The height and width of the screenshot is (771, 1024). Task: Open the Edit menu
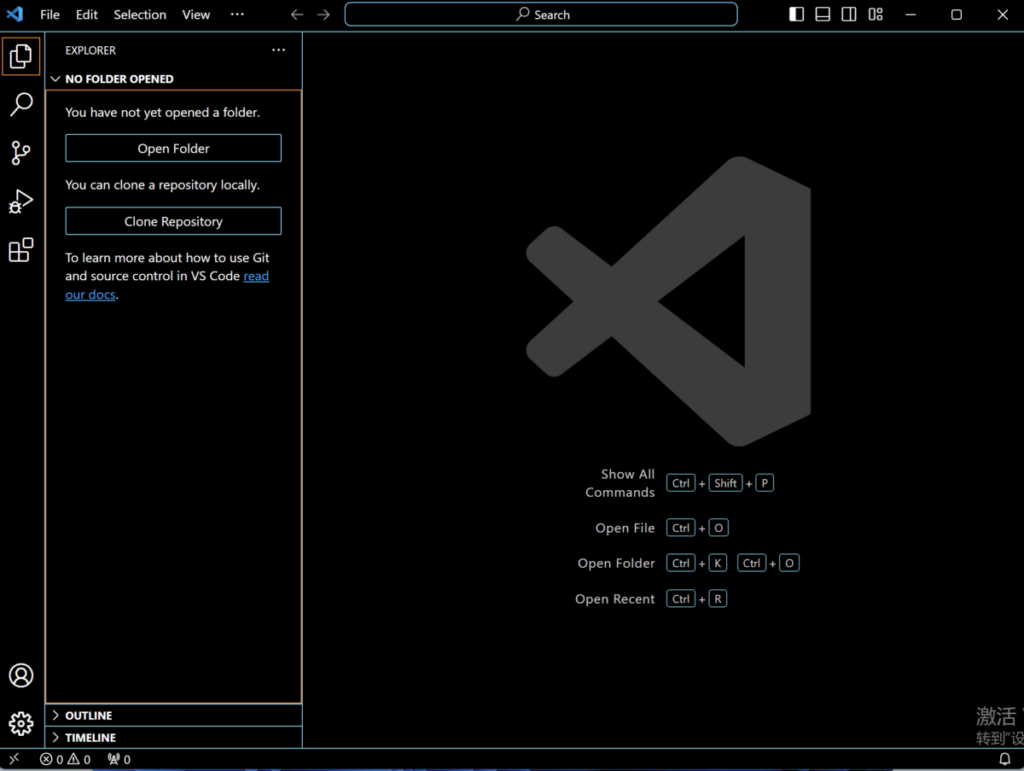[x=87, y=14]
